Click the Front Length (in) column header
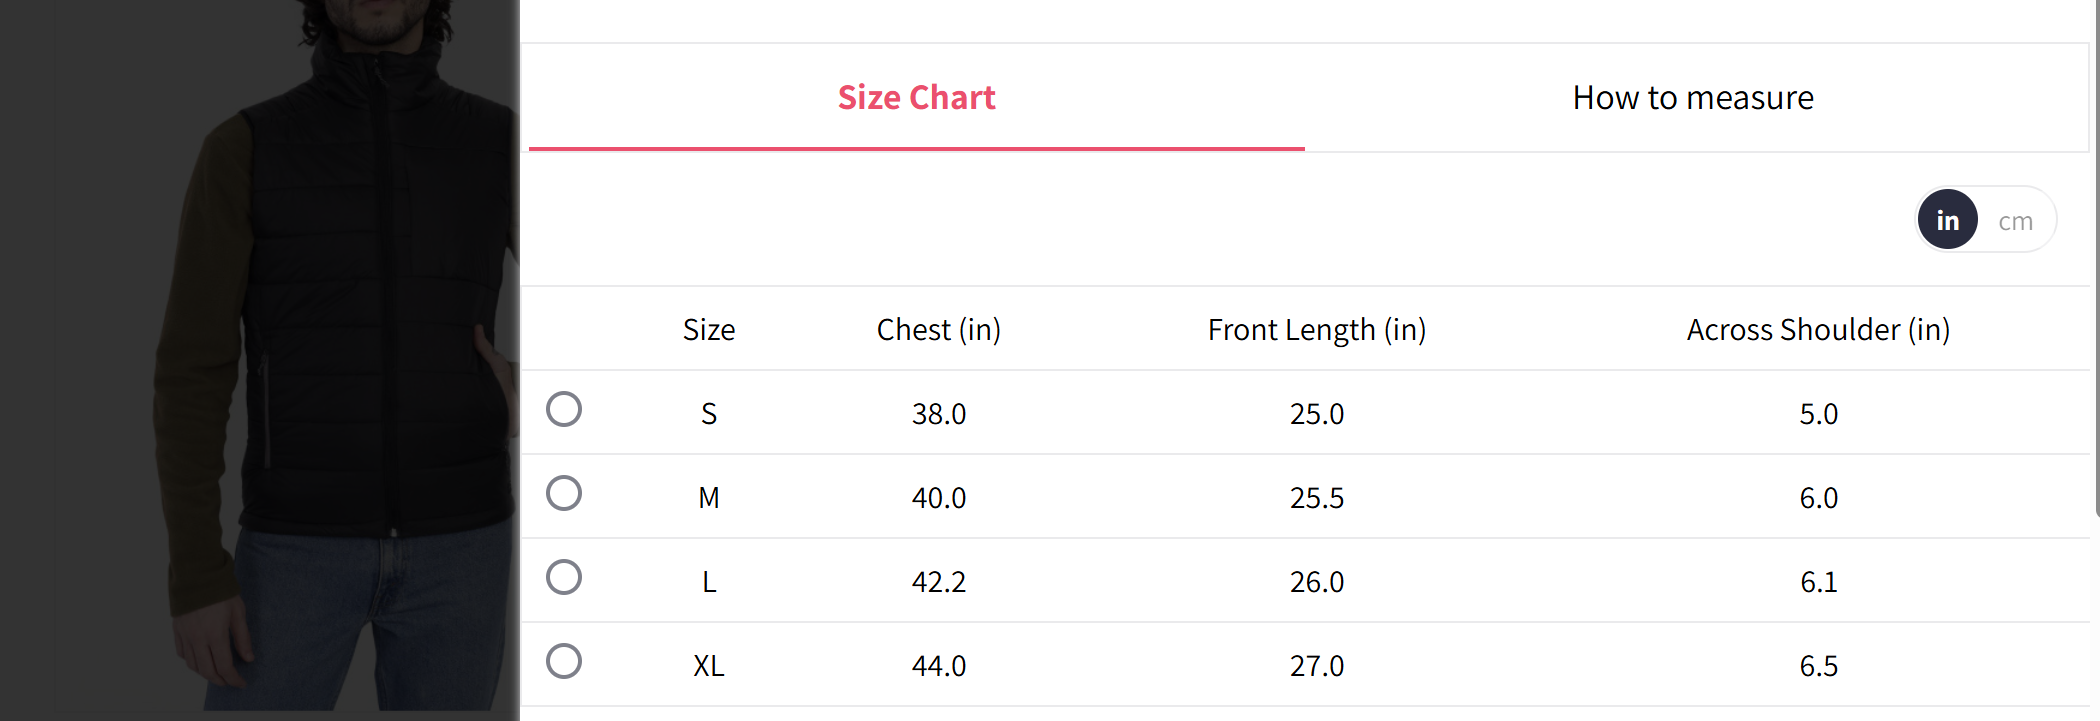Image resolution: width=2100 pixels, height=721 pixels. pos(1316,330)
